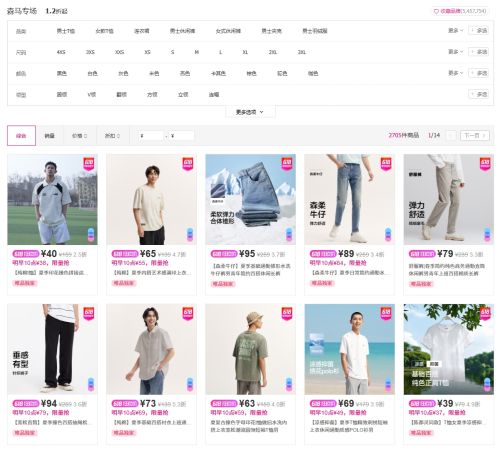Click the ¥63 green tee product title
Image resolution: width=500 pixels, height=453 pixels.
click(250, 426)
